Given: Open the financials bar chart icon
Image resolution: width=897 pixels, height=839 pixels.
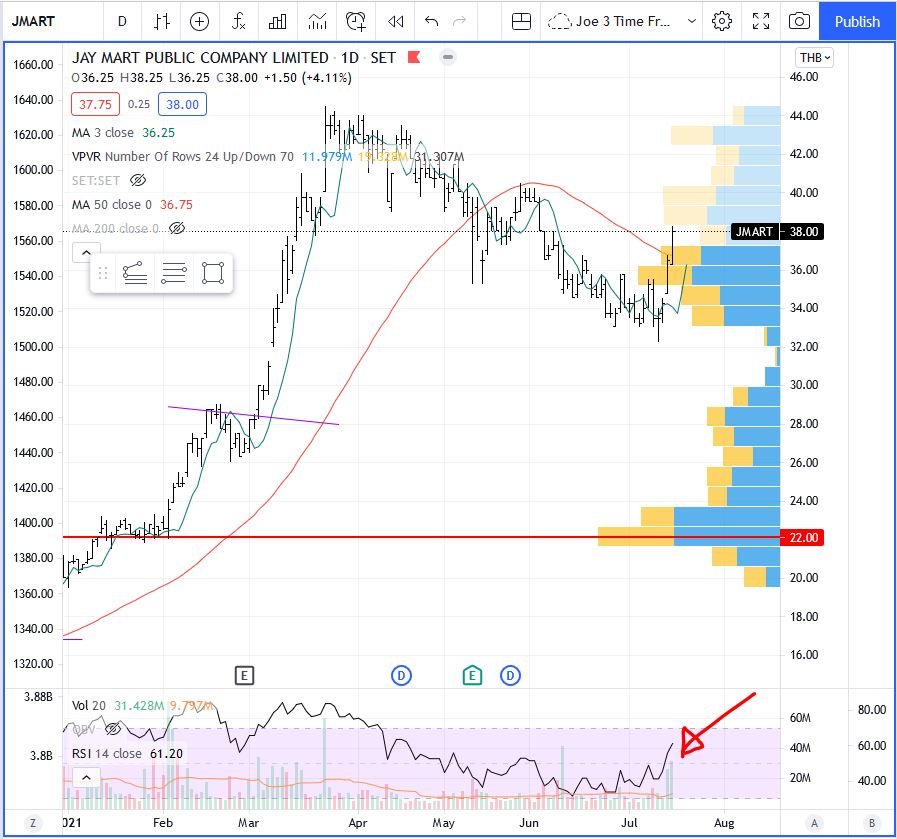Looking at the screenshot, I should (277, 21).
